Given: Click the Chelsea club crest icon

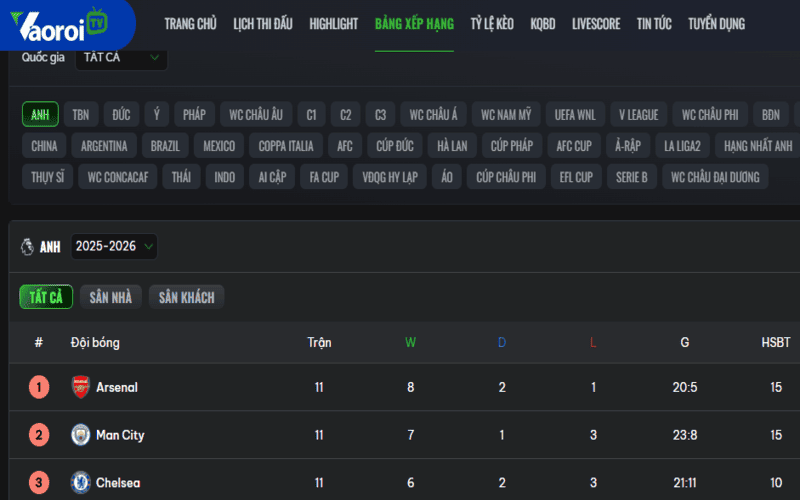Looking at the screenshot, I should 80,483.
